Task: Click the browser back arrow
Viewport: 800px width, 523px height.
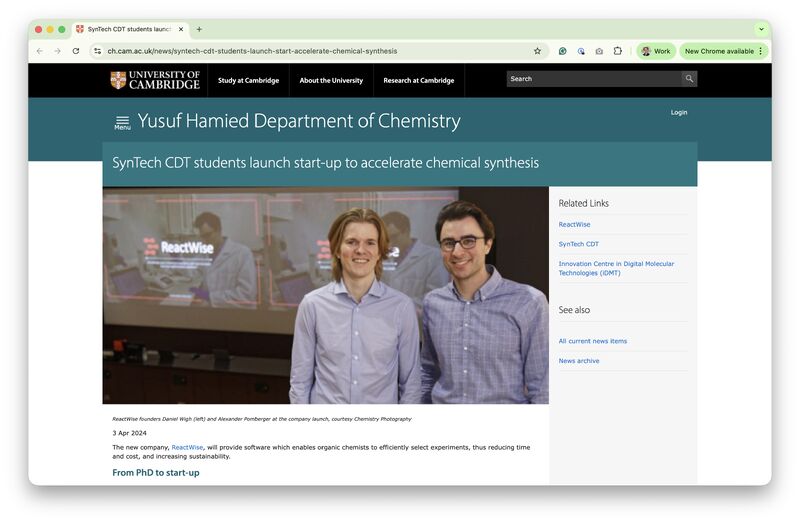Action: click(x=40, y=51)
